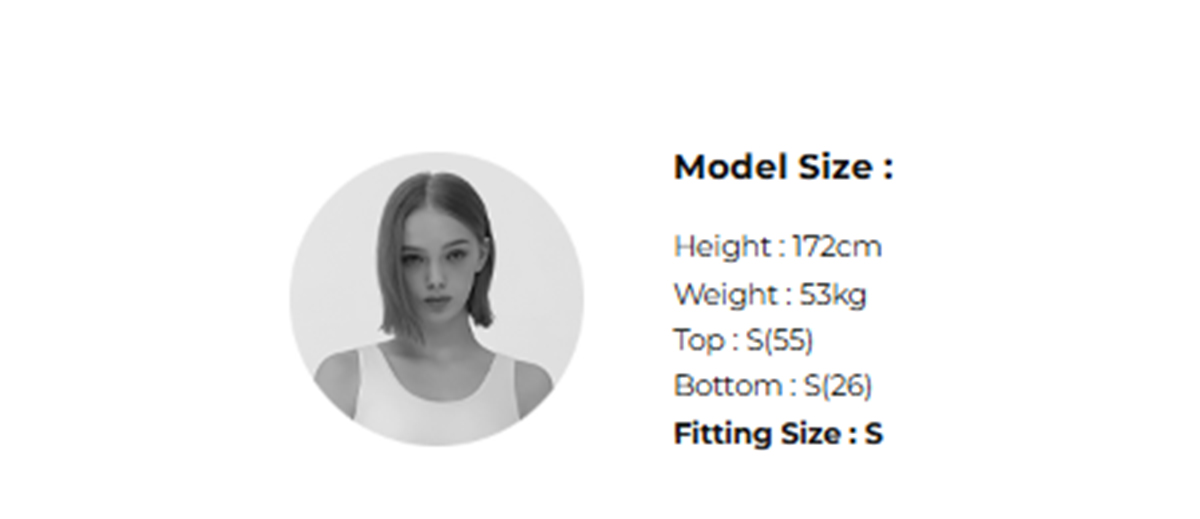1200x519 pixels.
Task: Click the word "Size" in Fitting Size line
Action: [x=811, y=434]
